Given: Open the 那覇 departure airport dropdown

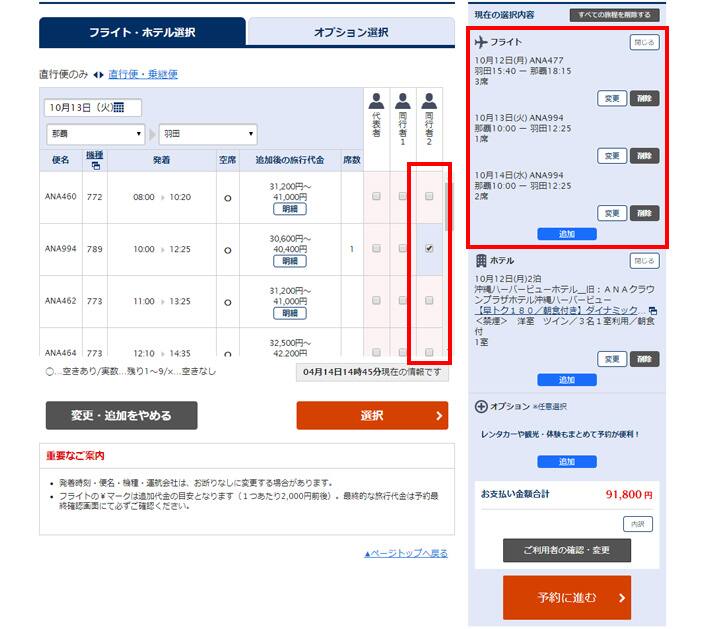Looking at the screenshot, I should pyautogui.click(x=95, y=134).
